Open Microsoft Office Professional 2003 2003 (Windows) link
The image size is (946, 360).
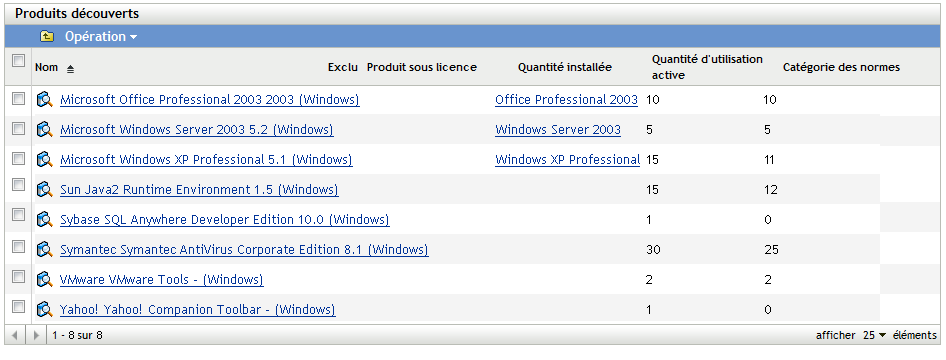pos(210,100)
